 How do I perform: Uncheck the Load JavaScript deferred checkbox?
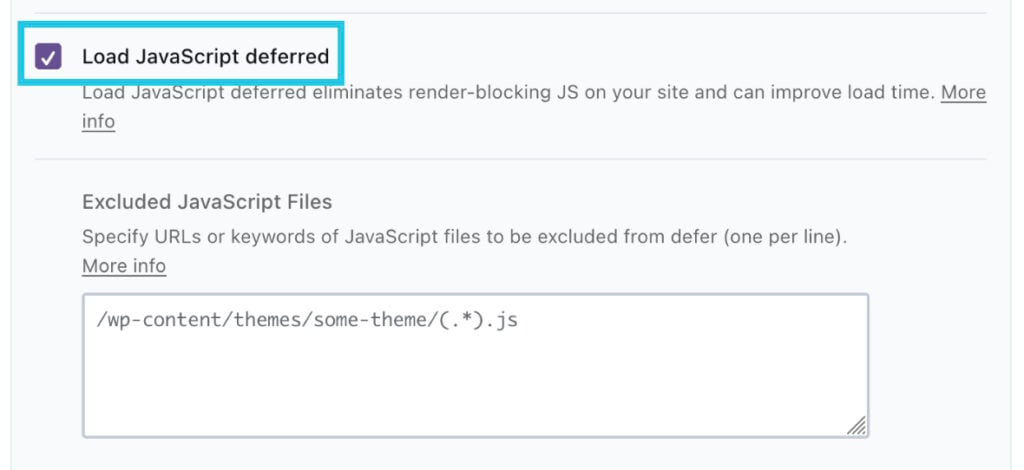[x=48, y=56]
